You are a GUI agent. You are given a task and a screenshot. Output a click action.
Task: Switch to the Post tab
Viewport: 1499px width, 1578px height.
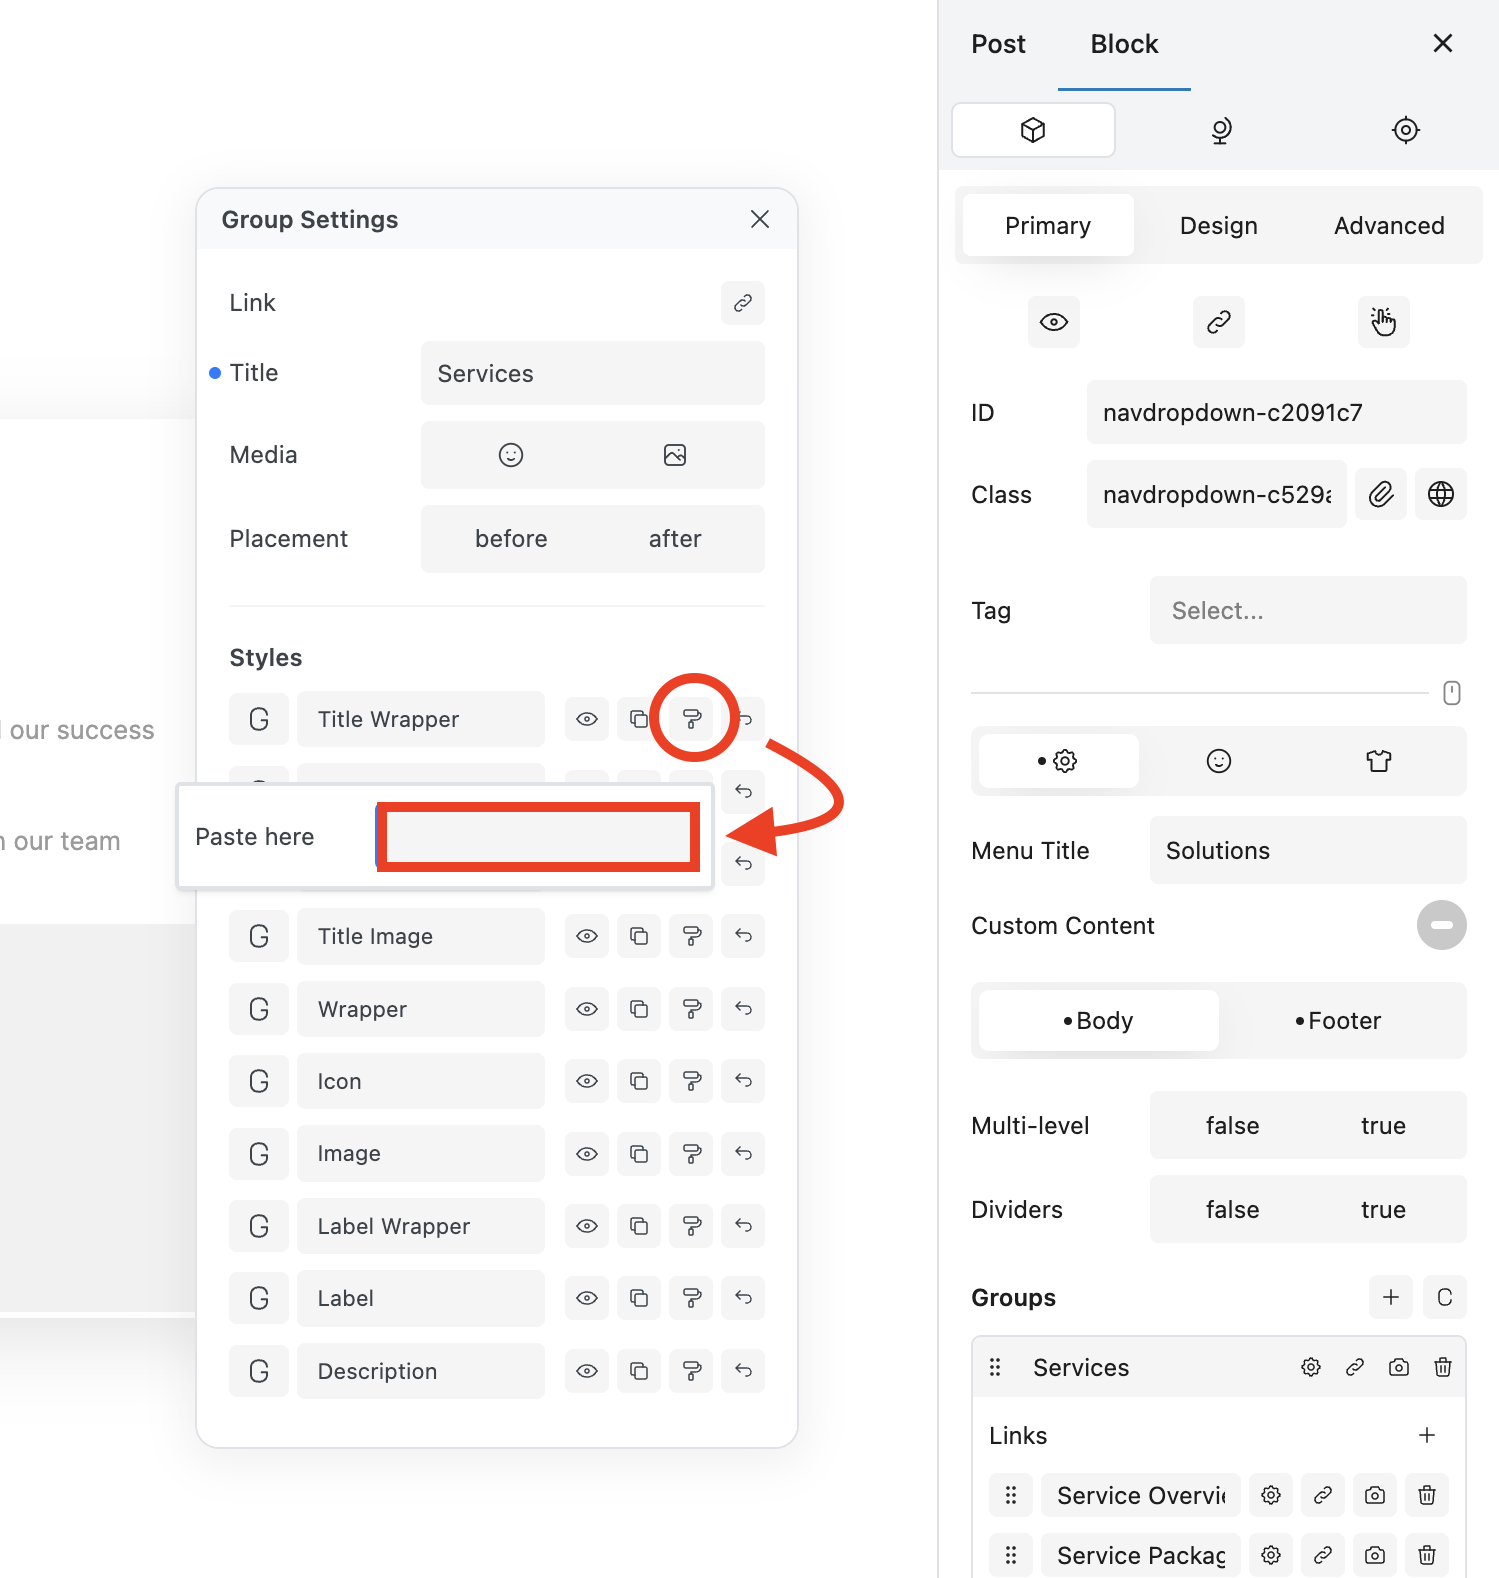[x=998, y=44]
